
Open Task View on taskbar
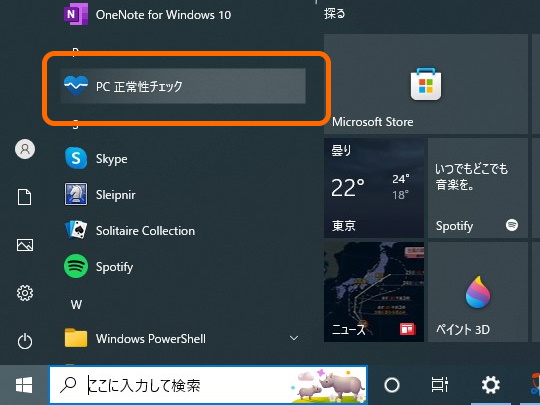tap(440, 385)
